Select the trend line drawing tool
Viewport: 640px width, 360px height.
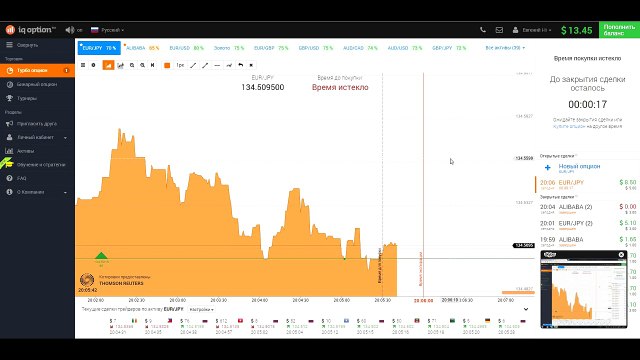pyautogui.click(x=193, y=65)
